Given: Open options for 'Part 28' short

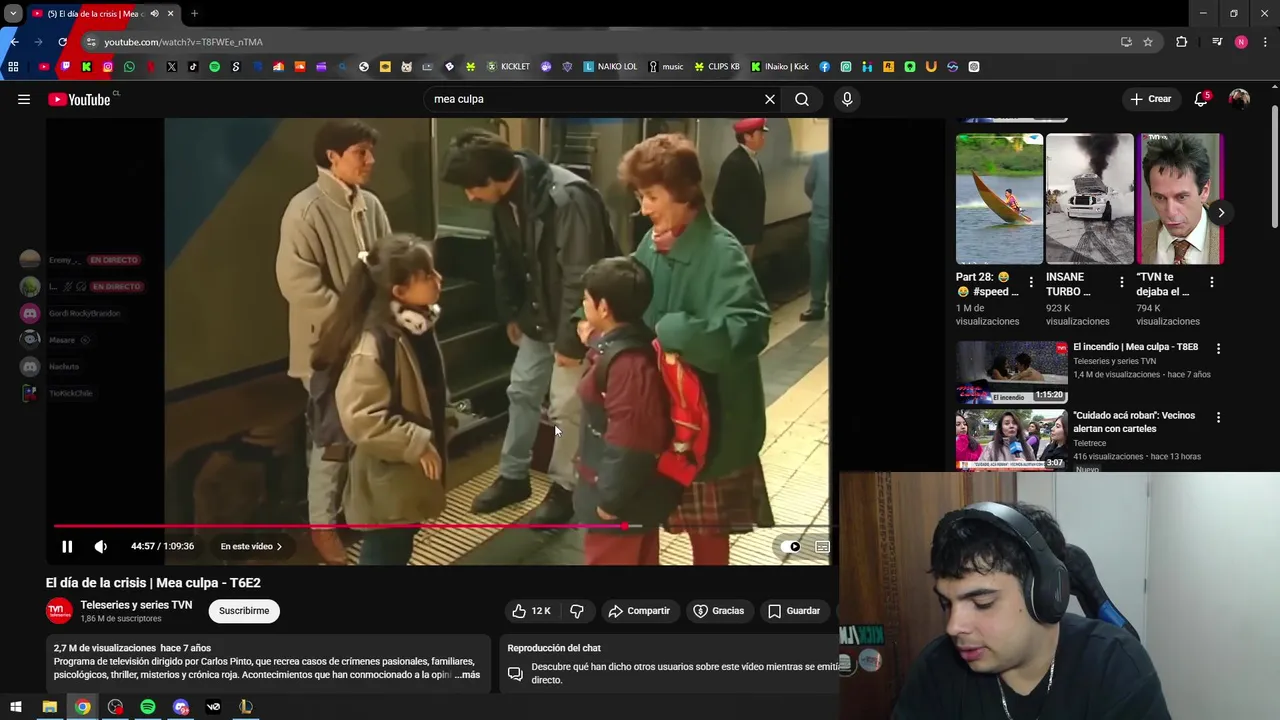Looking at the screenshot, I should [1031, 283].
